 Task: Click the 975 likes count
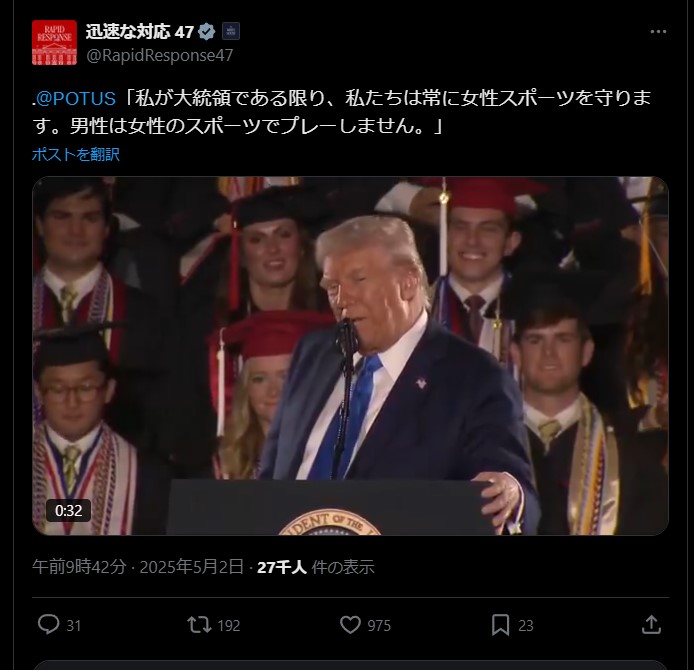click(379, 625)
